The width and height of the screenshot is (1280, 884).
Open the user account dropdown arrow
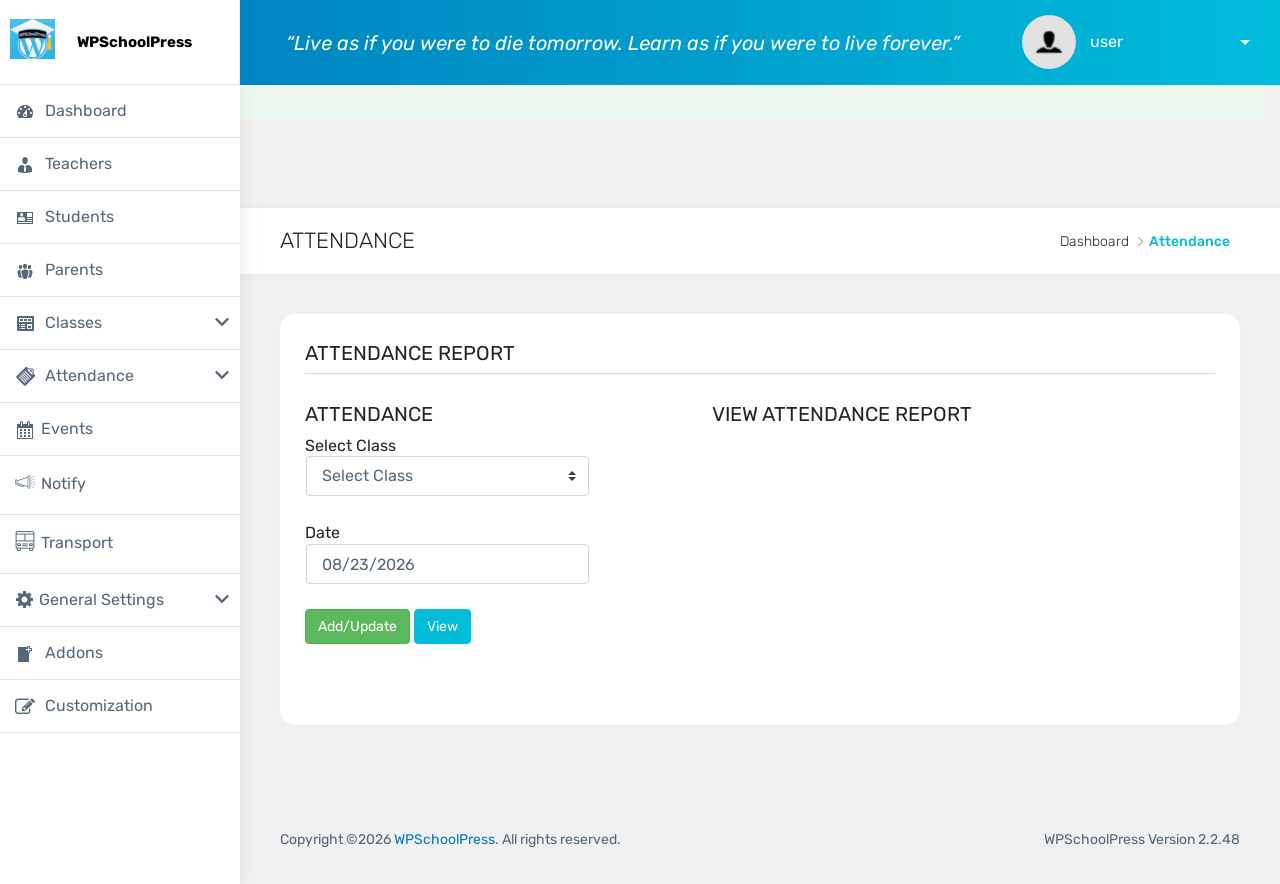(x=1245, y=42)
